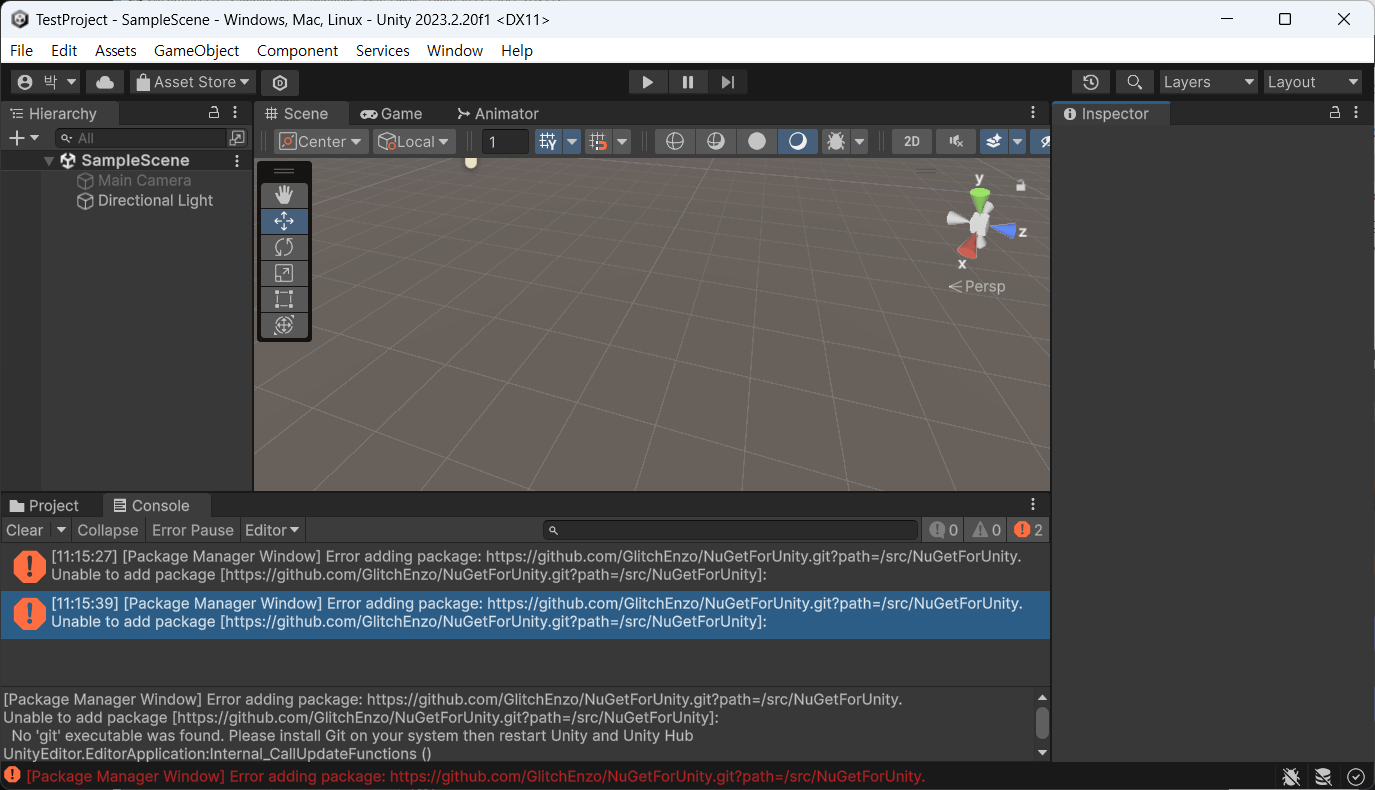Viewport: 1375px width, 790px height.
Task: Select the Scale tool
Action: (x=284, y=273)
